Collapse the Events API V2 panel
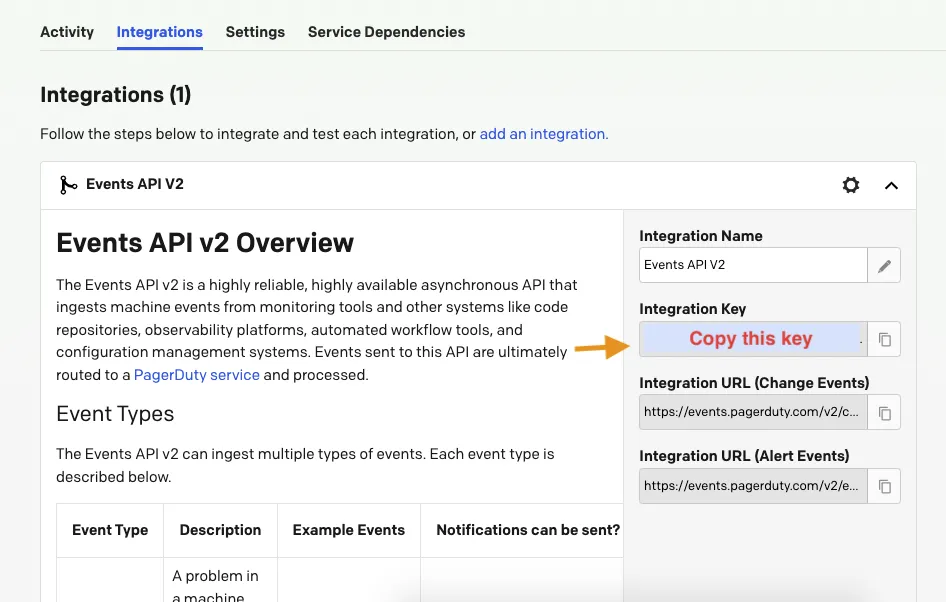 coord(891,185)
